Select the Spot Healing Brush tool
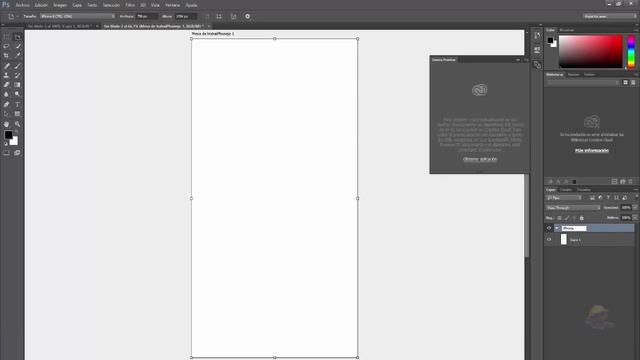 click(7, 66)
